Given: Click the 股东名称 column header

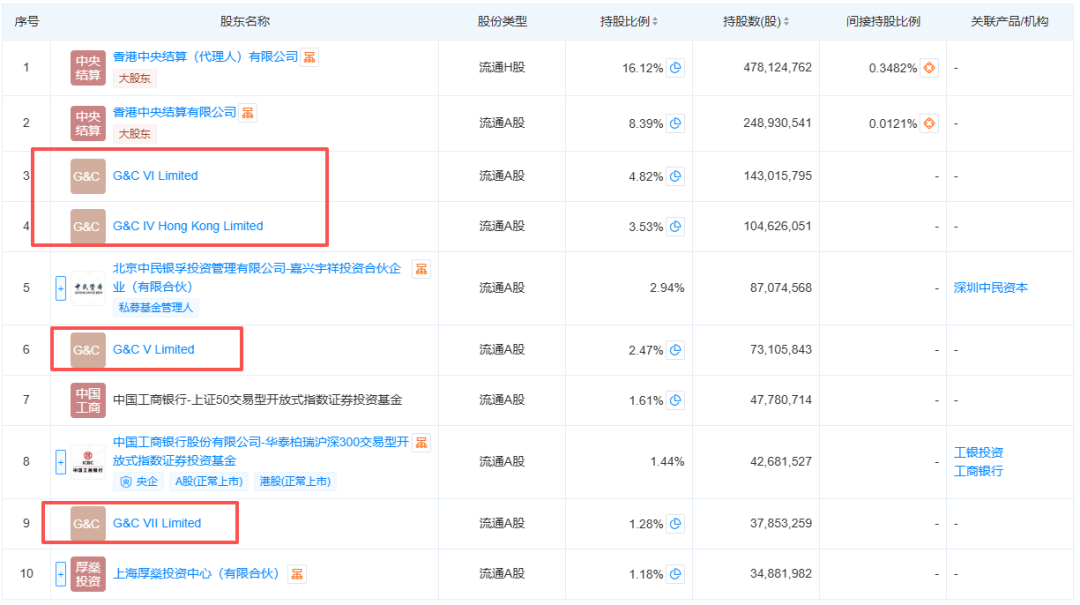Looking at the screenshot, I should click(245, 21).
